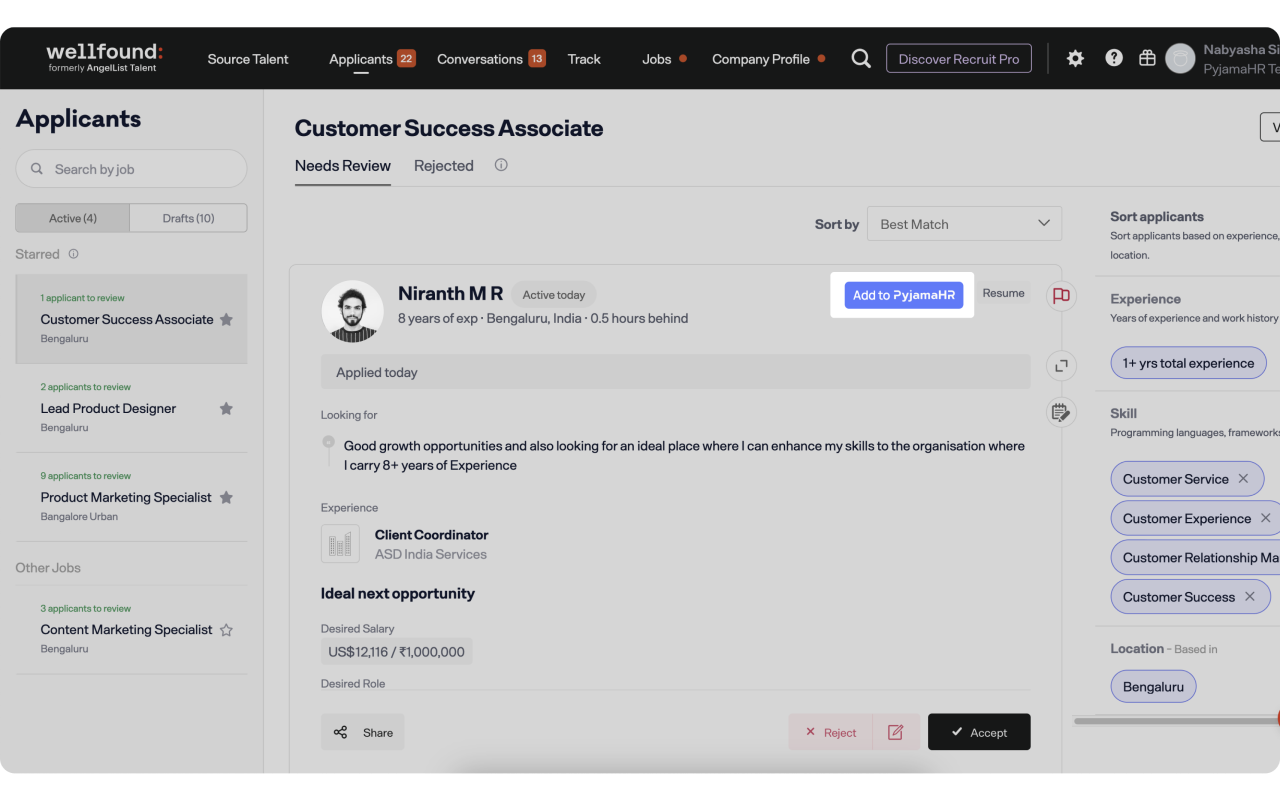1280x800 pixels.
Task: Open the notes notepad icon for the applicant
Action: tap(1060, 411)
